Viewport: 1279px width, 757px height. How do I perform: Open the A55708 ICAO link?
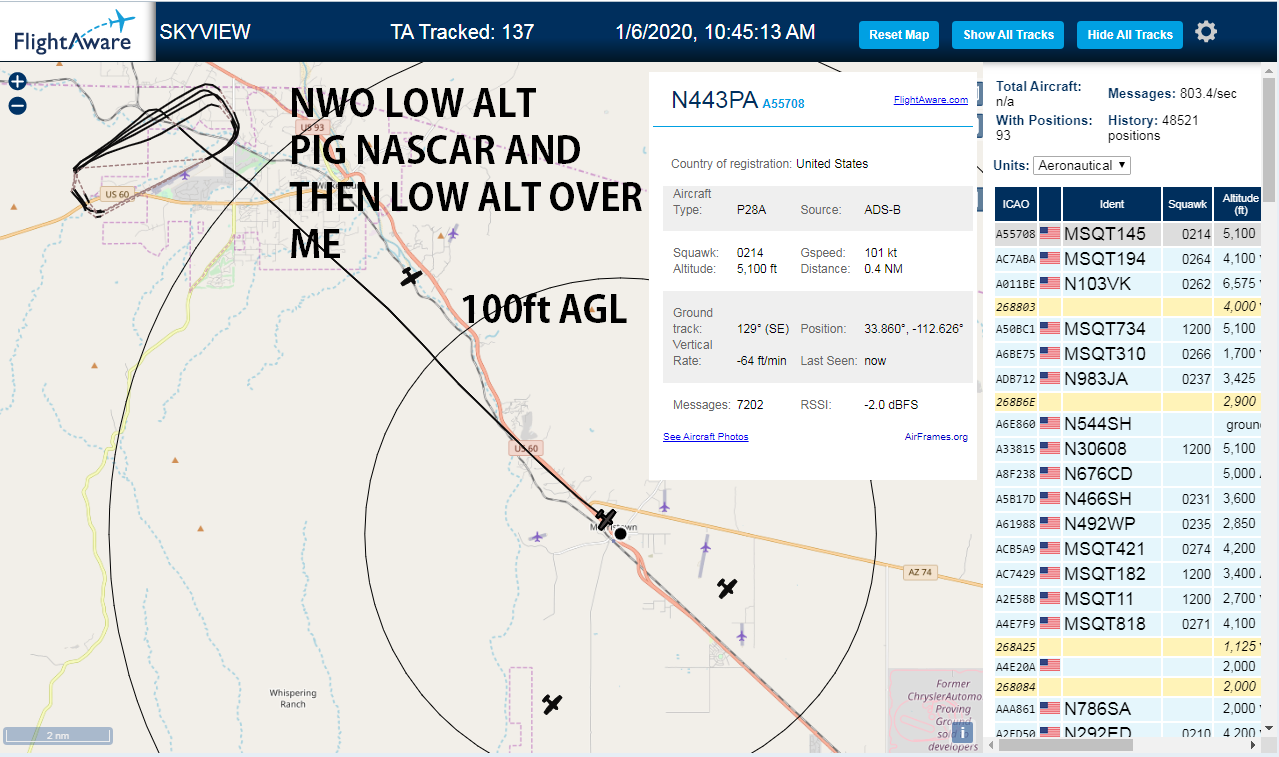click(x=783, y=103)
